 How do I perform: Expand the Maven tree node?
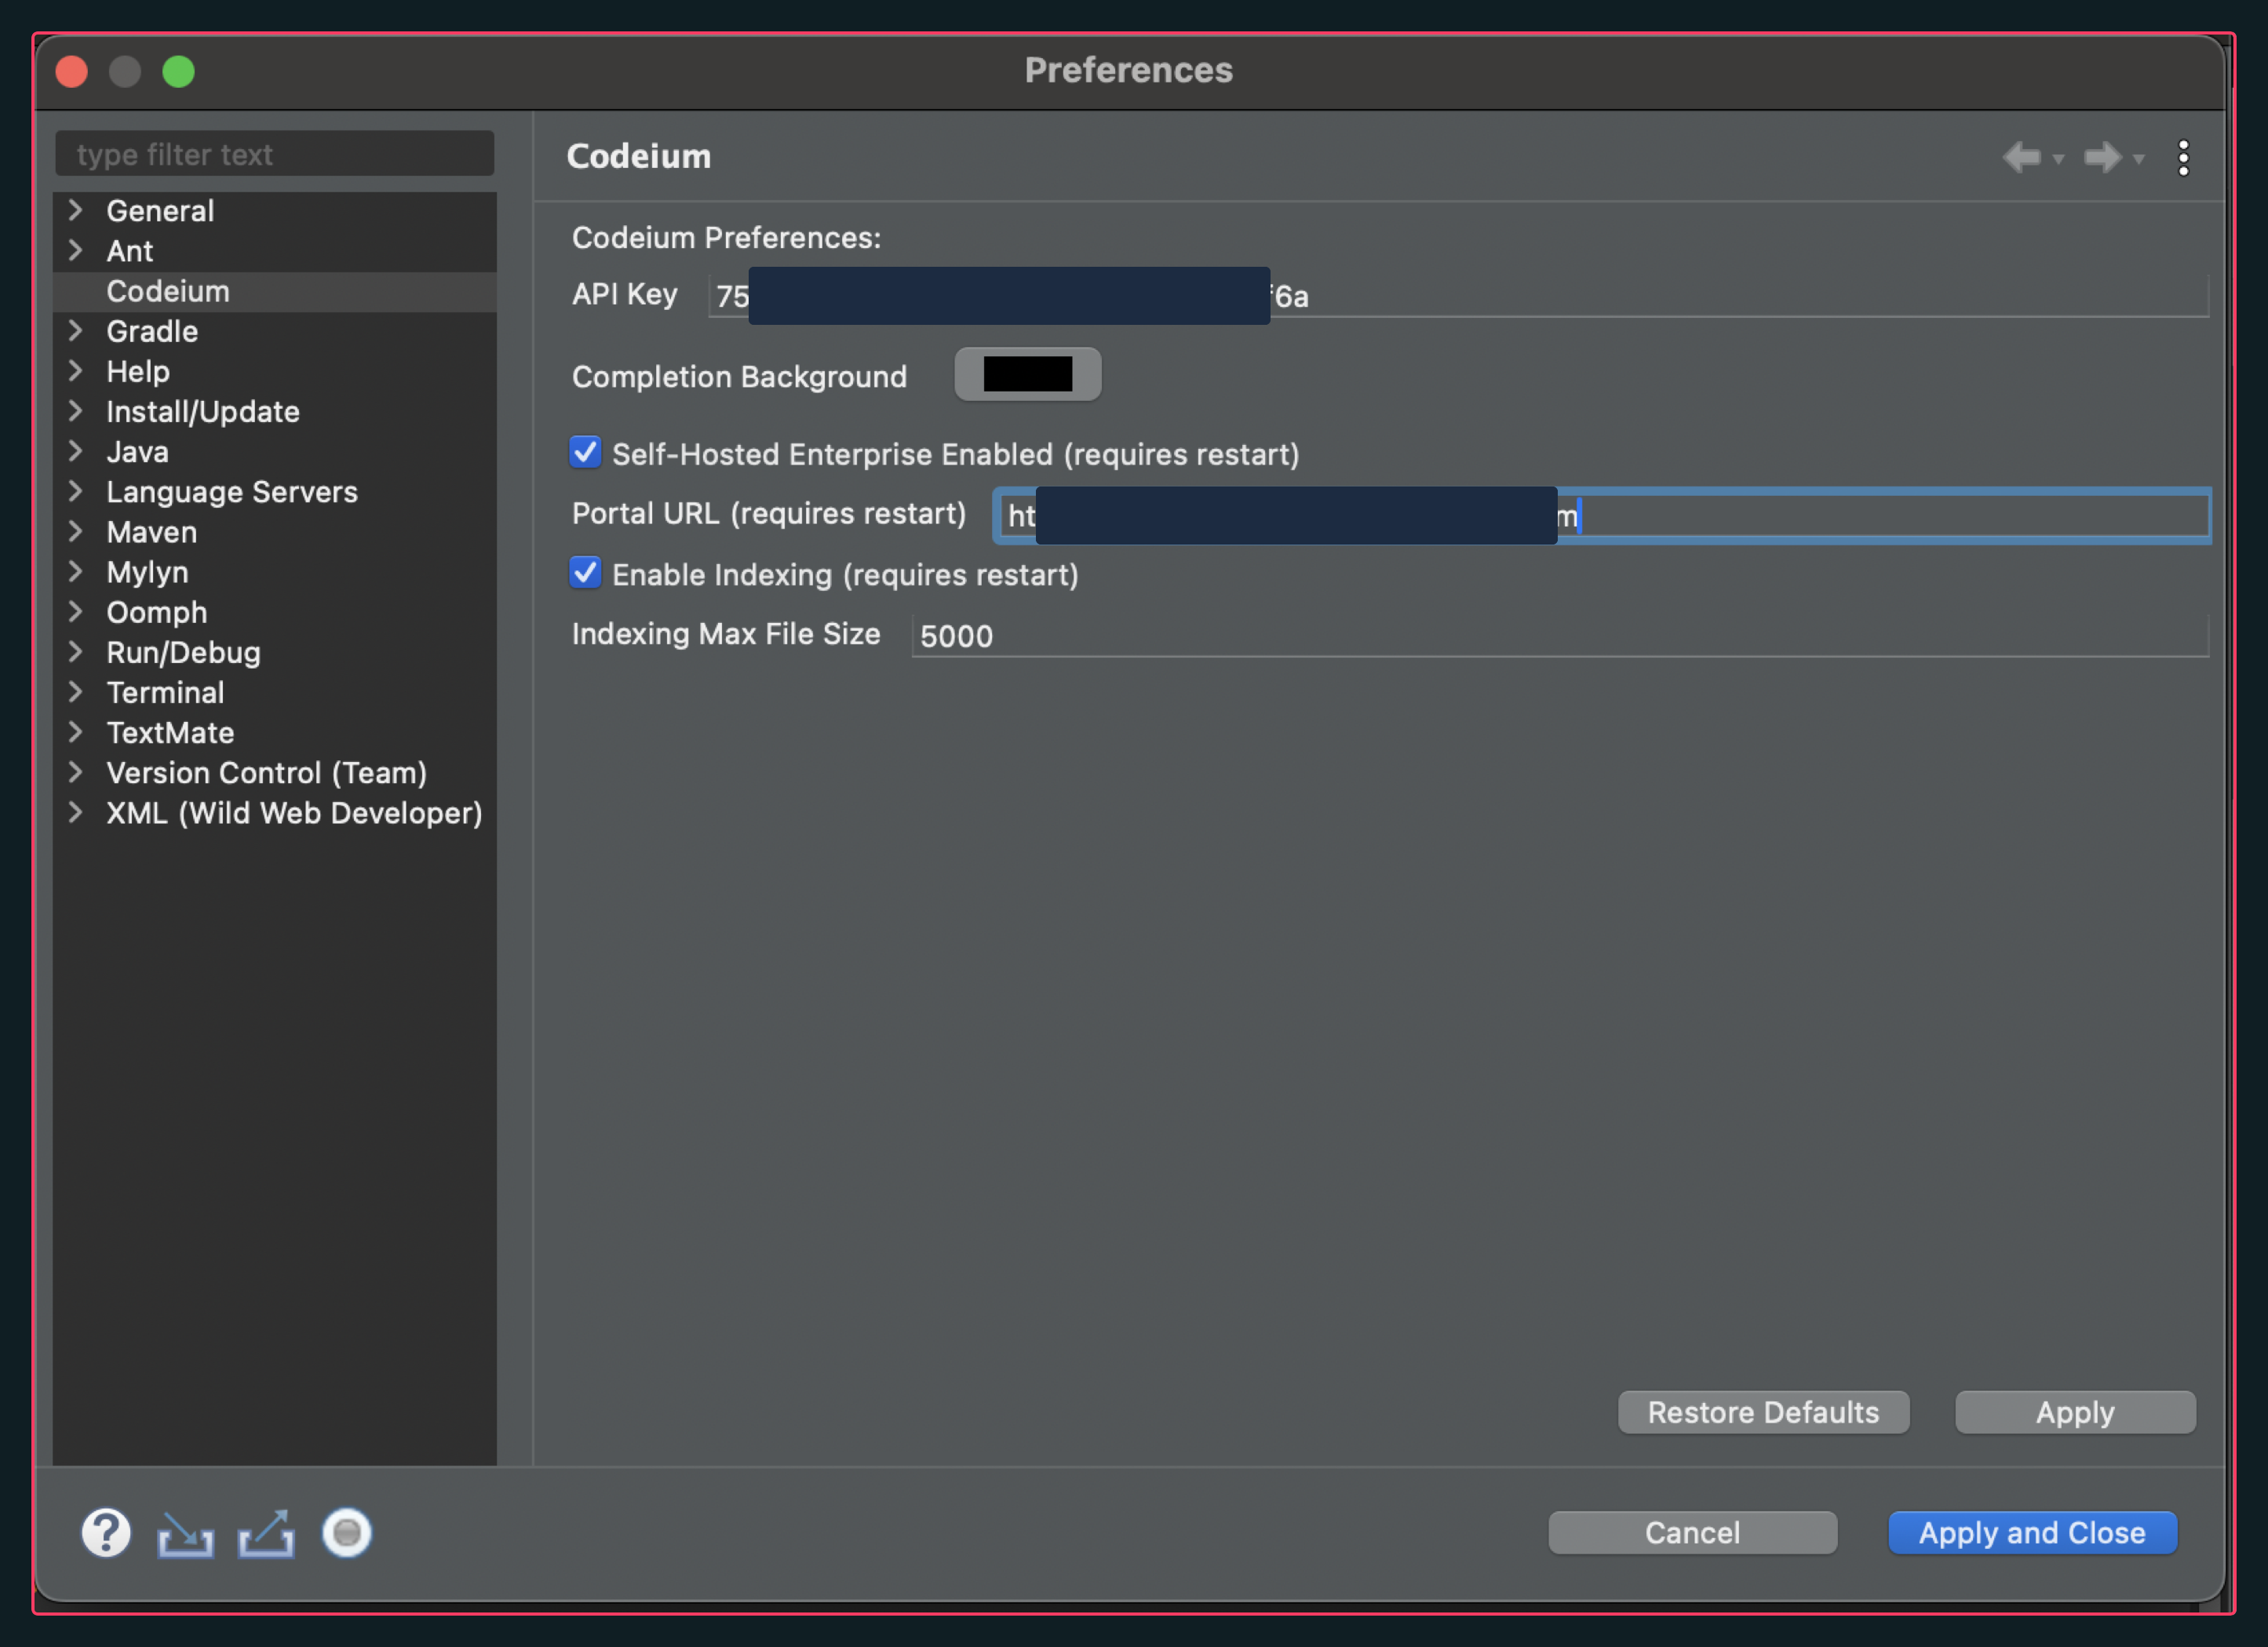click(76, 531)
